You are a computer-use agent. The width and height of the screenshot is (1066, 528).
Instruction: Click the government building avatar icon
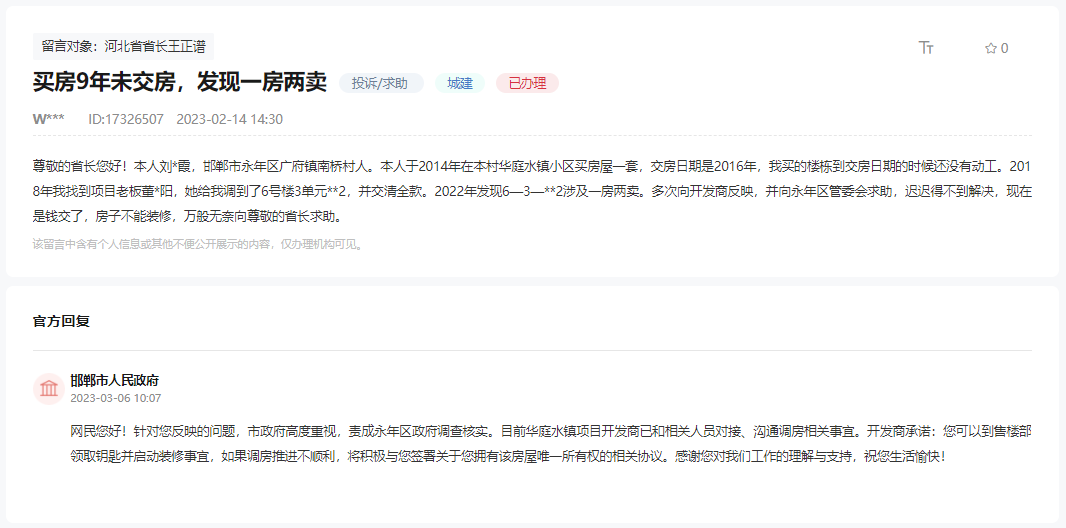pyautogui.click(x=49, y=389)
